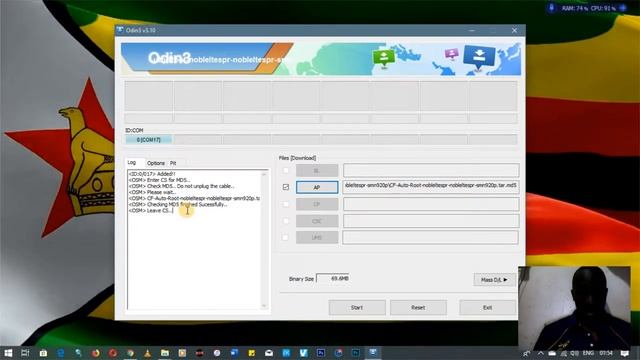Tick the UMS file checkbox
Image resolution: width=640 pixels, height=360 pixels.
click(286, 238)
